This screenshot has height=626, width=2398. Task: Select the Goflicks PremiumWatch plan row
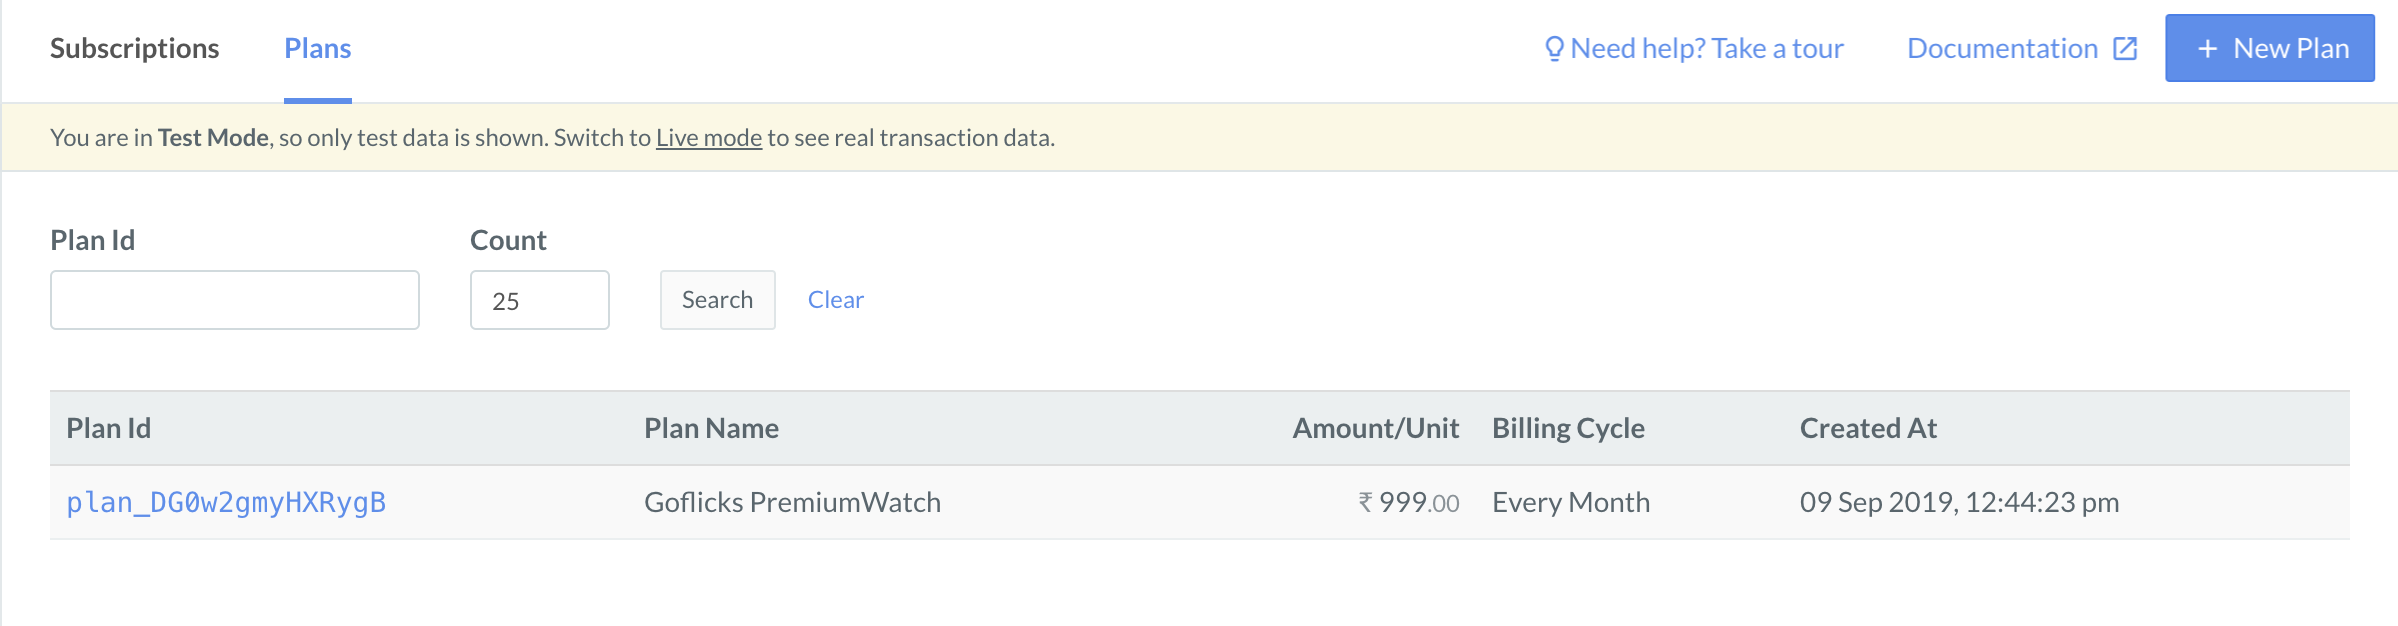(1200, 502)
